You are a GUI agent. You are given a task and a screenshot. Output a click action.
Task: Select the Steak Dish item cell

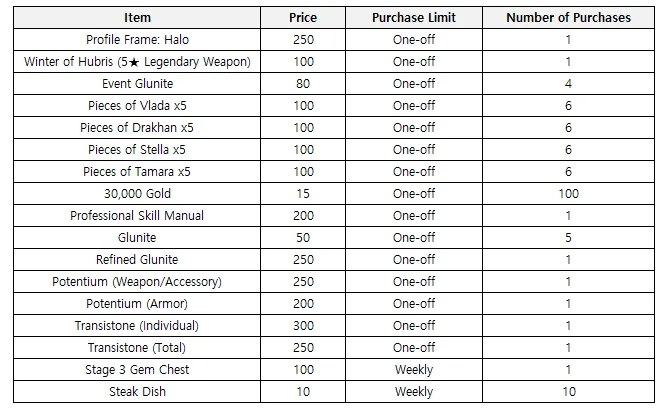tap(137, 392)
